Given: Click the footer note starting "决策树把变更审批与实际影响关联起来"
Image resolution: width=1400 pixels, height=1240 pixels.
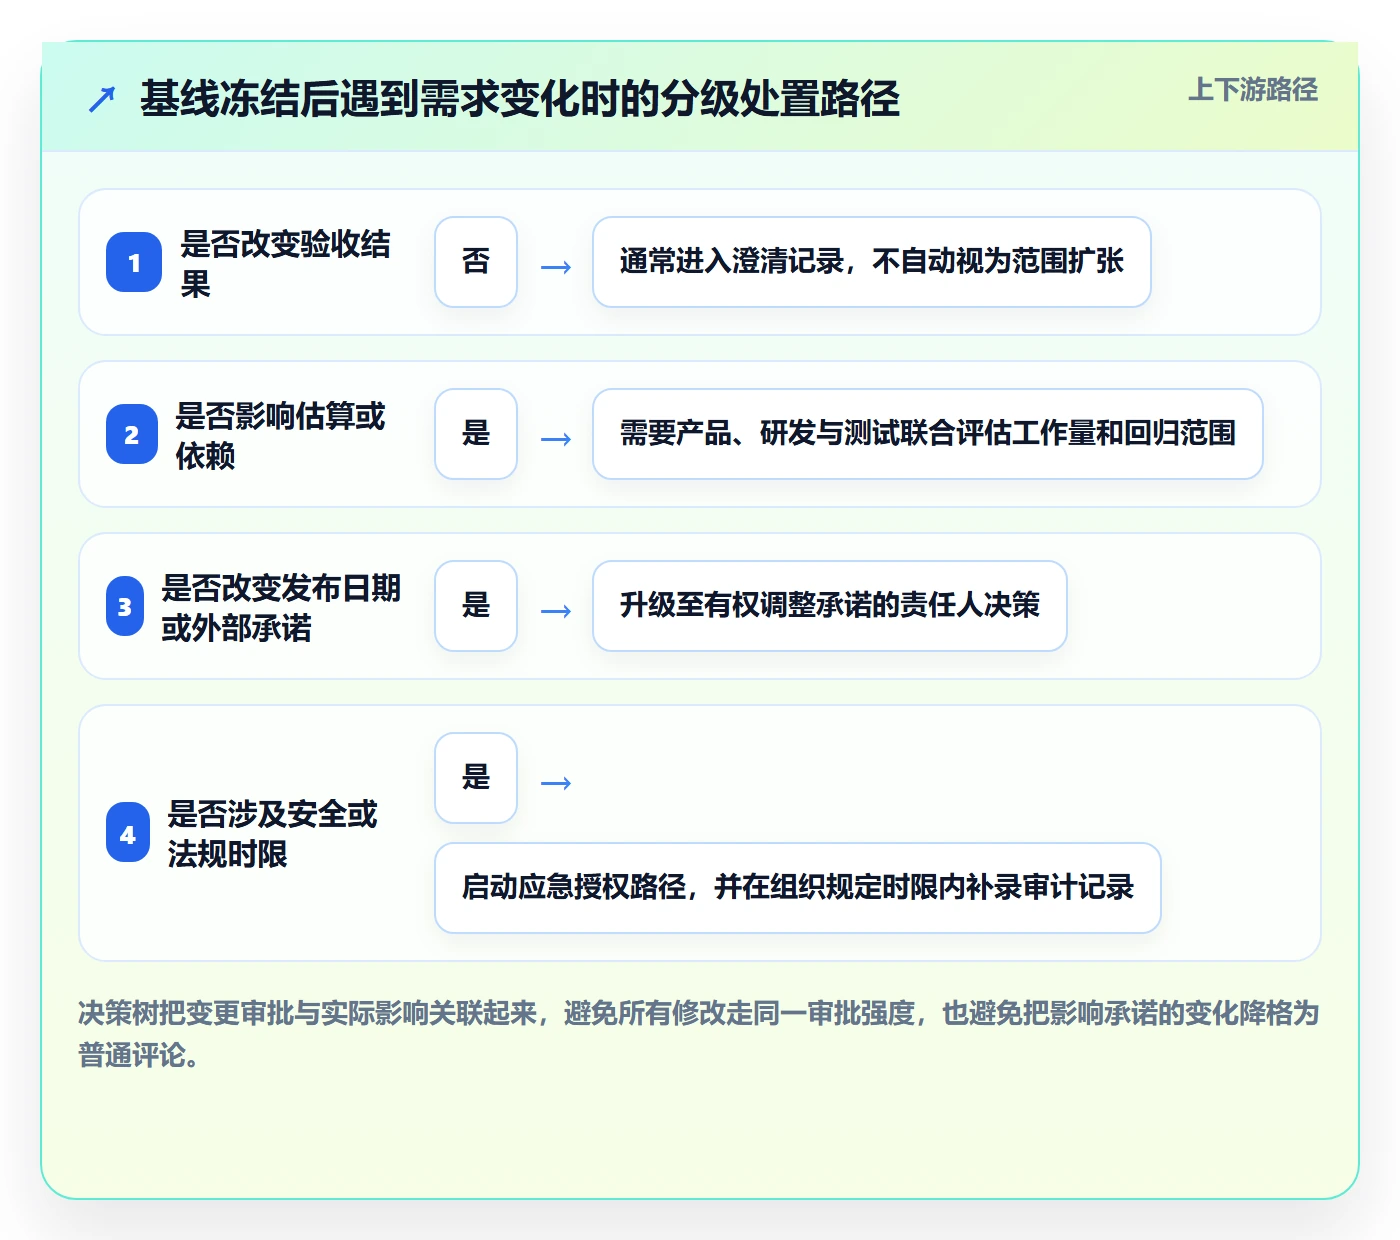Looking at the screenshot, I should tap(699, 1034).
